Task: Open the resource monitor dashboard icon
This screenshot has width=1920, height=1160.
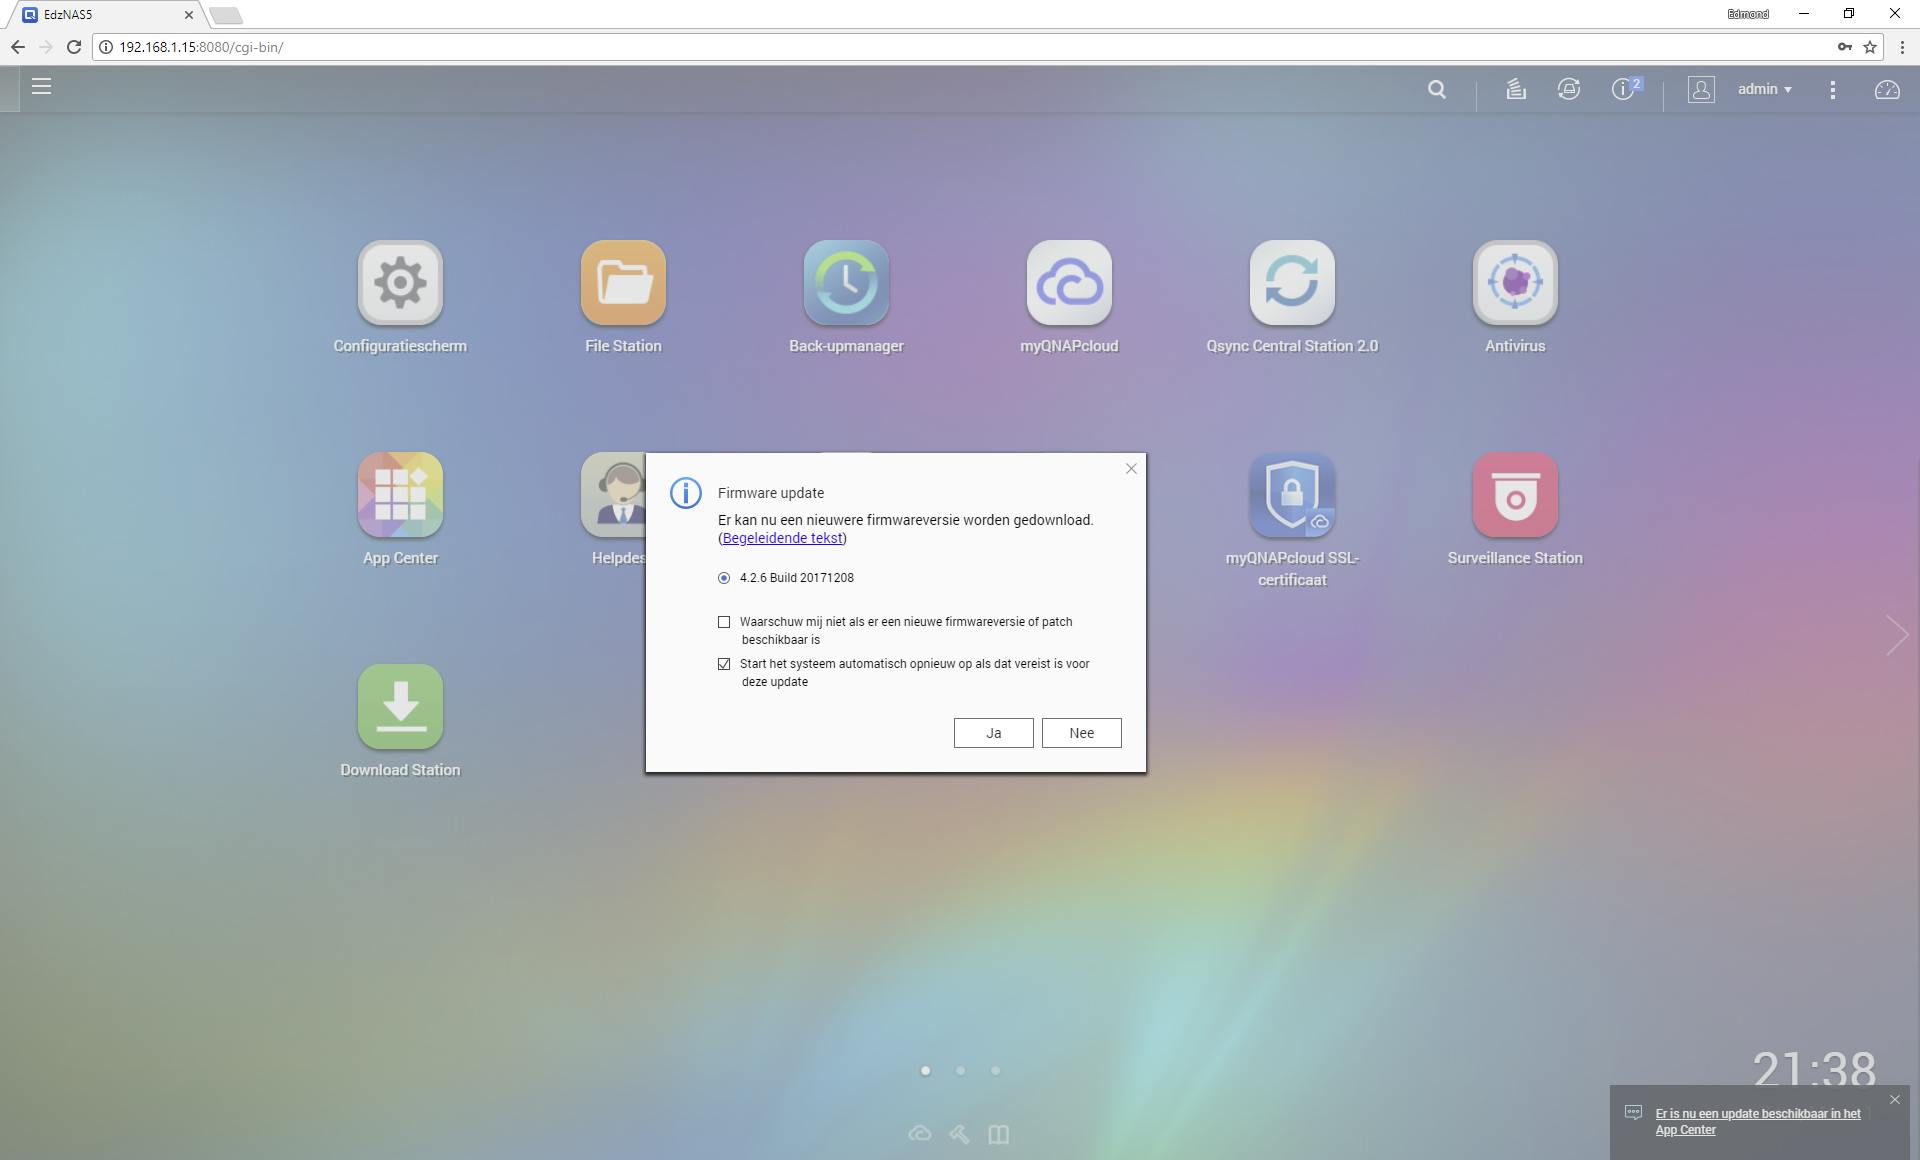Action: [x=1886, y=89]
